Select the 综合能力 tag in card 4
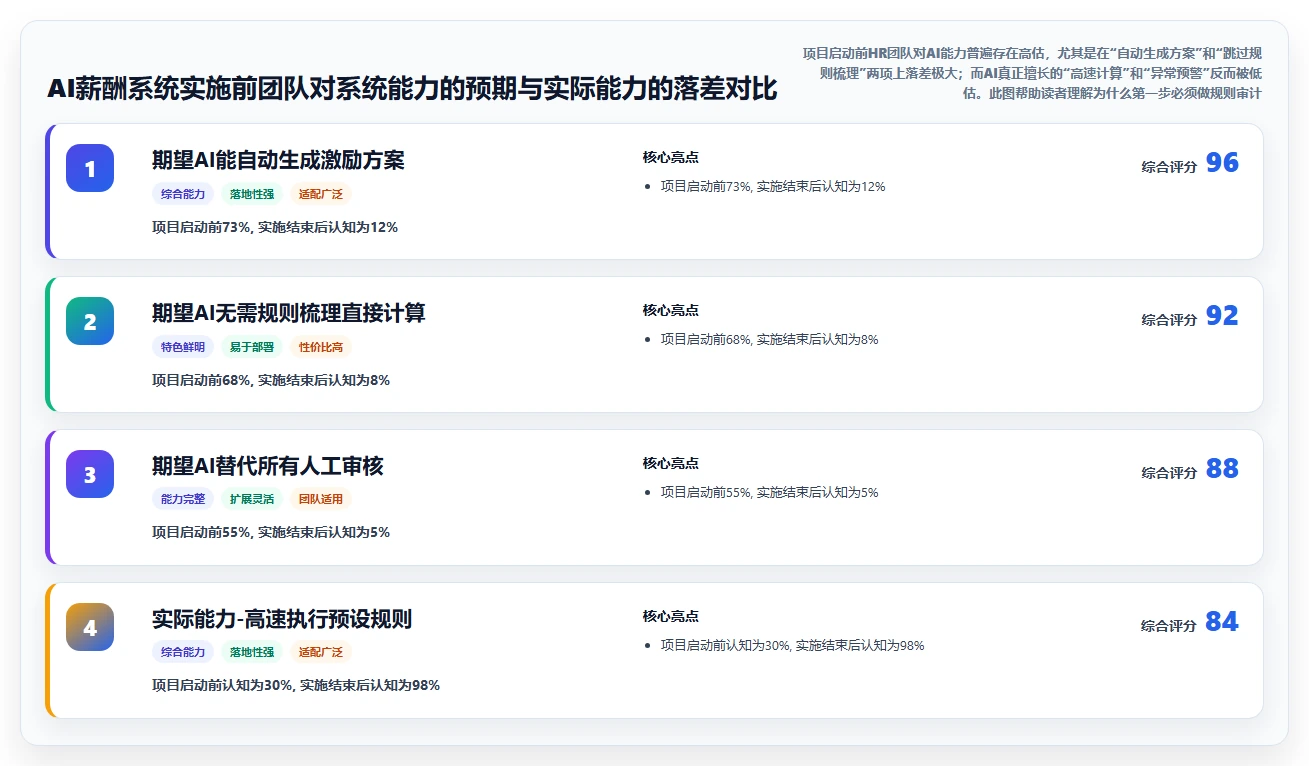The height and width of the screenshot is (766, 1309). pos(183,652)
